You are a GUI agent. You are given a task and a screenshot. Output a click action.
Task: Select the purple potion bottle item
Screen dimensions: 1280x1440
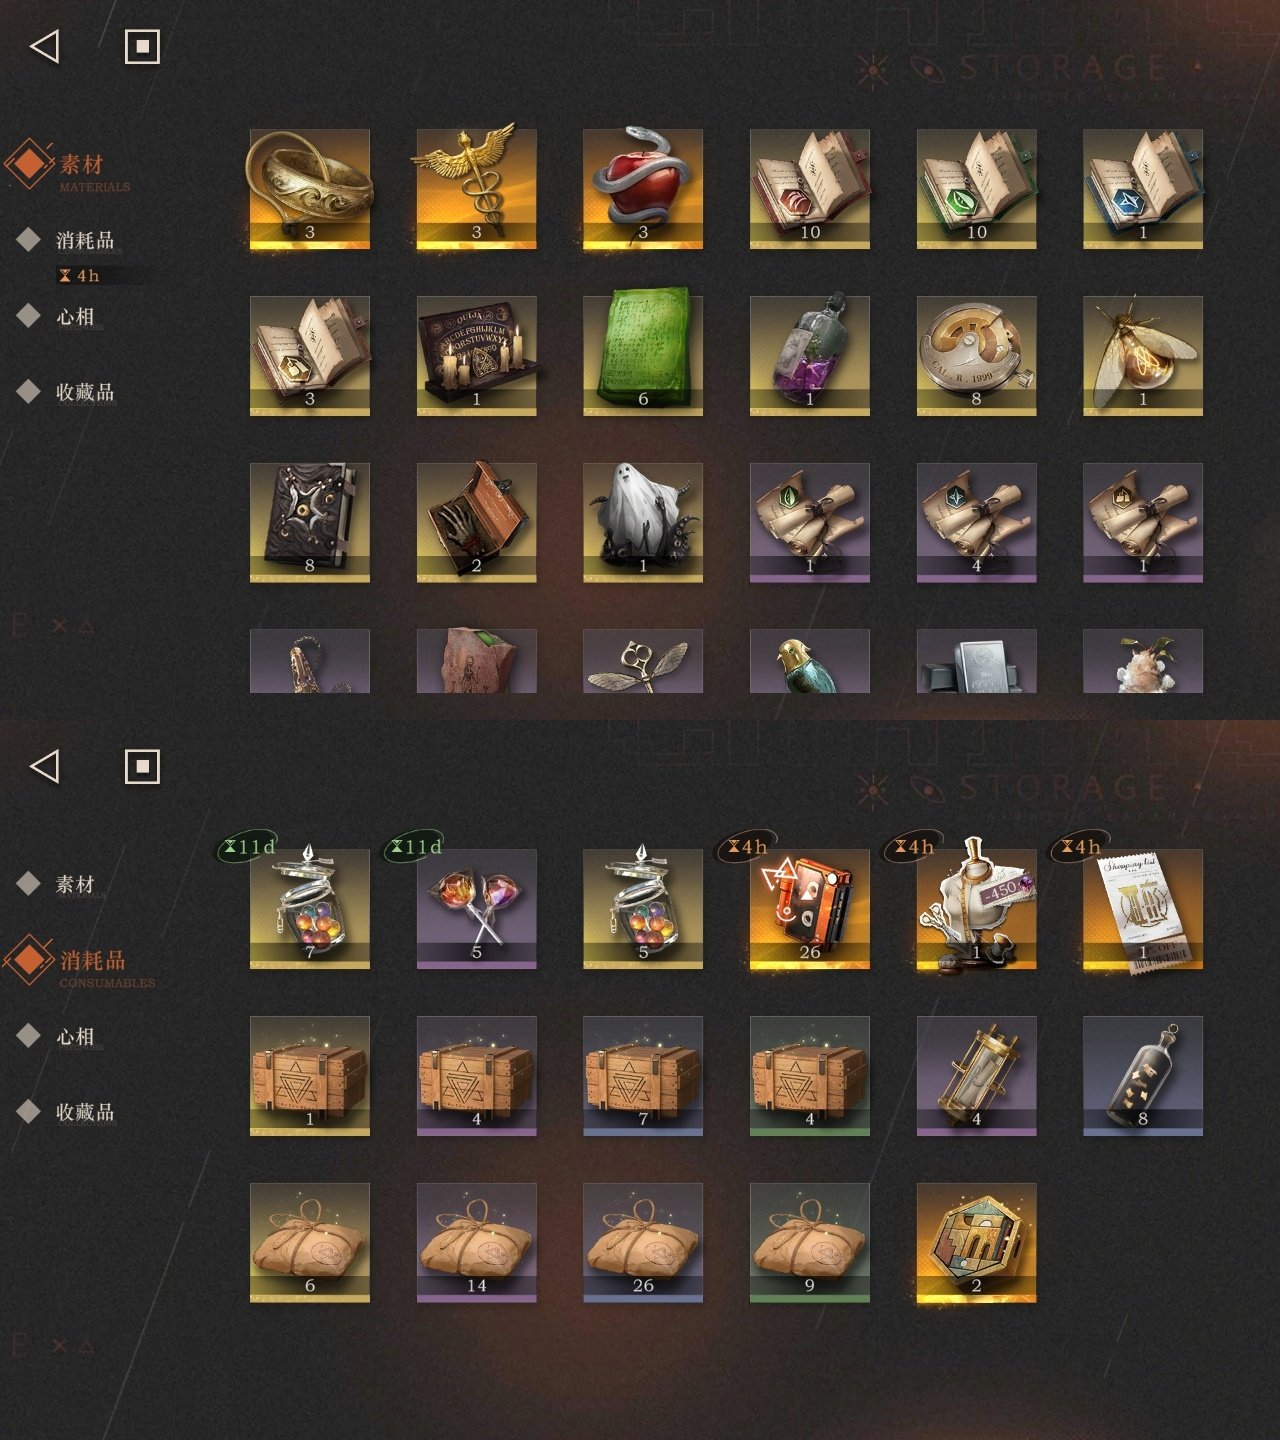[x=810, y=356]
